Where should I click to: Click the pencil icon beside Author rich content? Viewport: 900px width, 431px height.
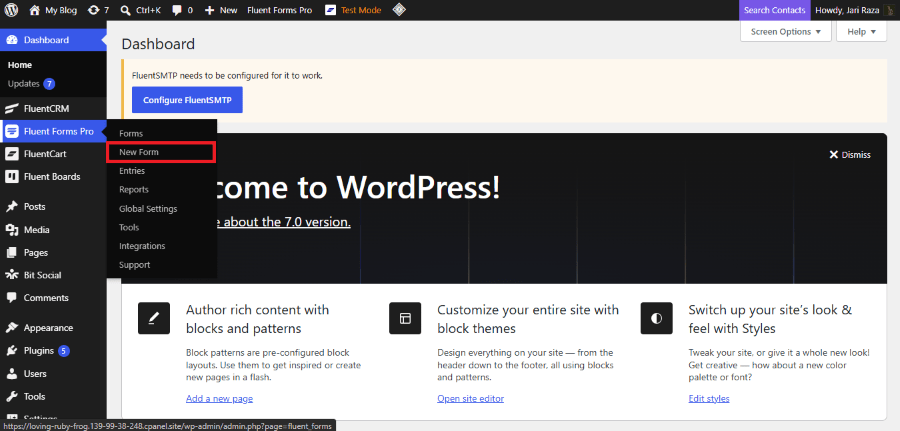tap(154, 318)
